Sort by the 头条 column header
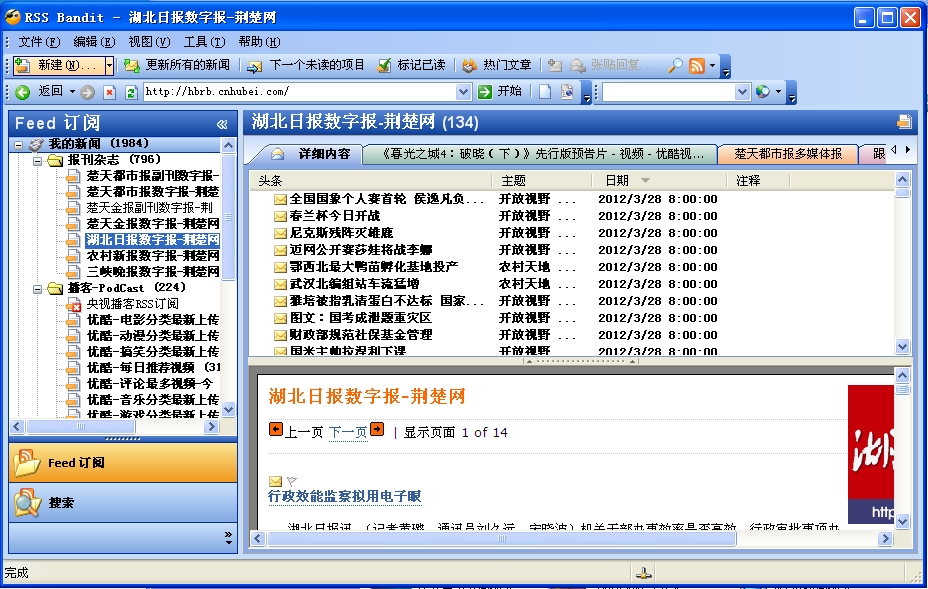The height and width of the screenshot is (589, 928). click(x=372, y=181)
